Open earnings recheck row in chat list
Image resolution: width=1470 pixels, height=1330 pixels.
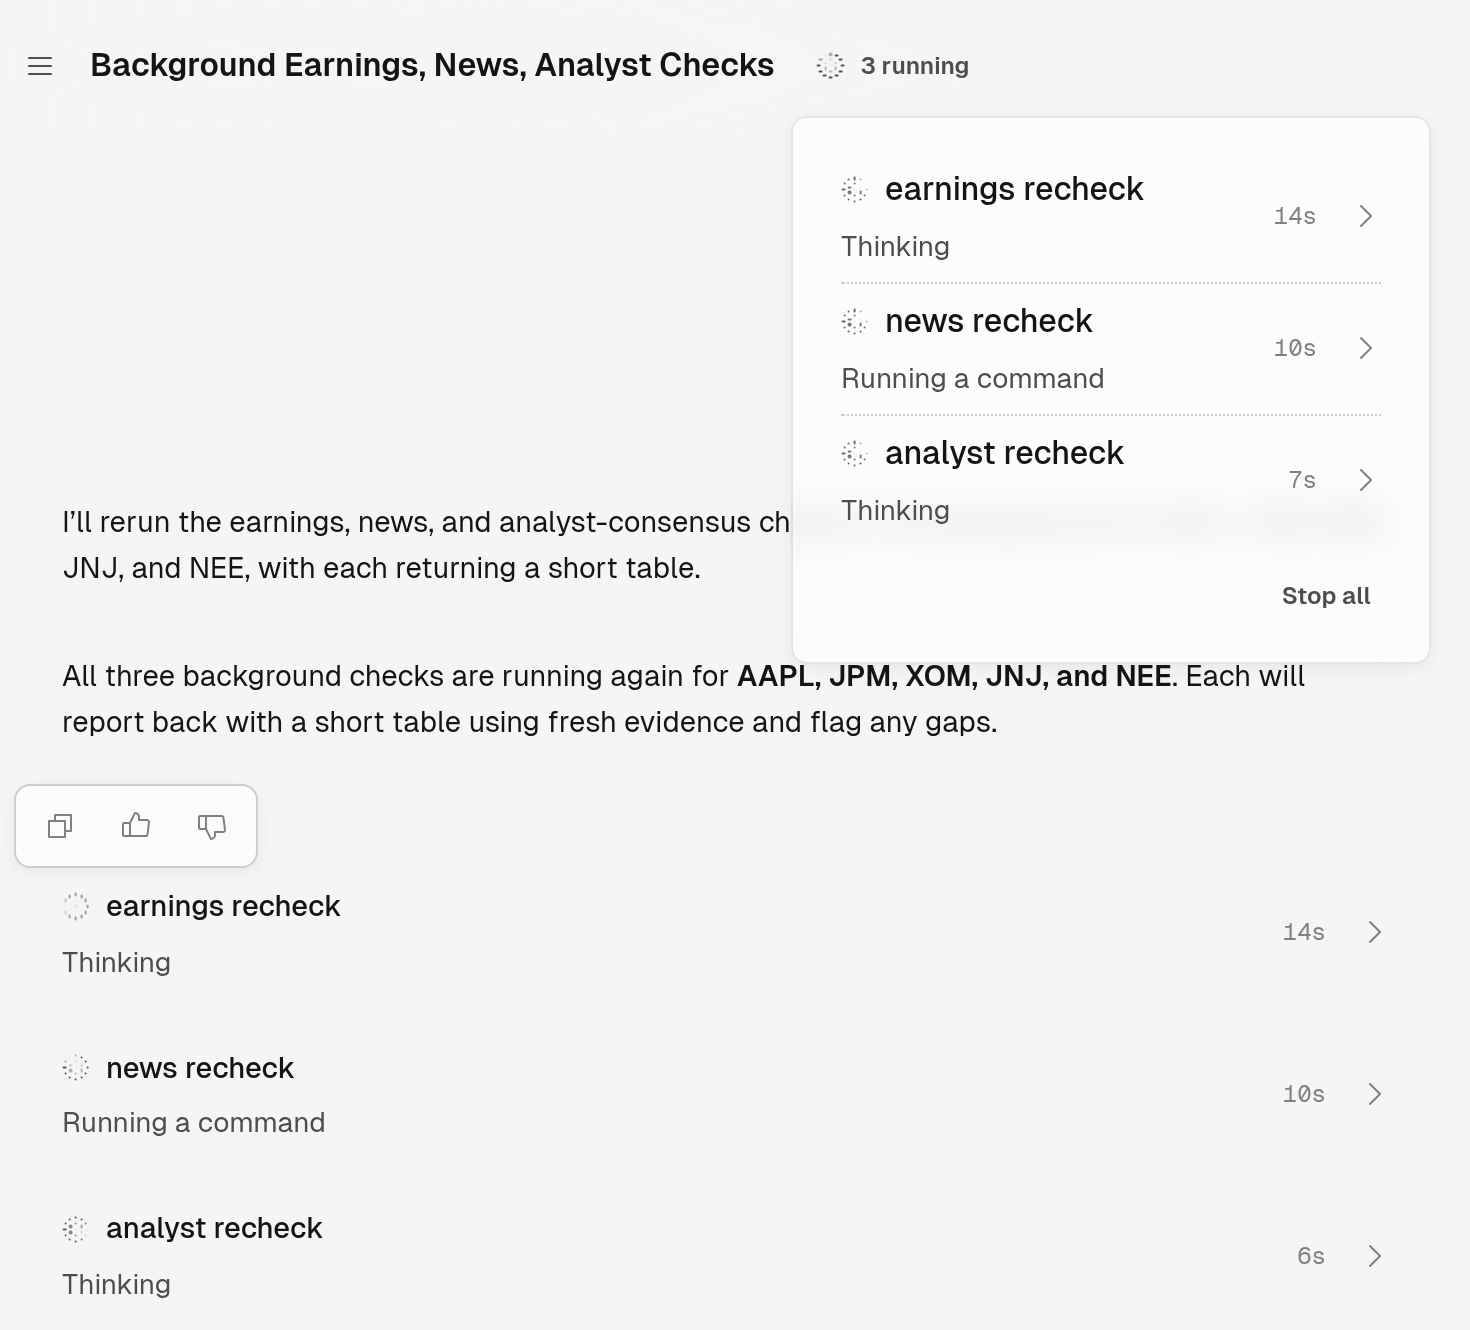pos(724,933)
